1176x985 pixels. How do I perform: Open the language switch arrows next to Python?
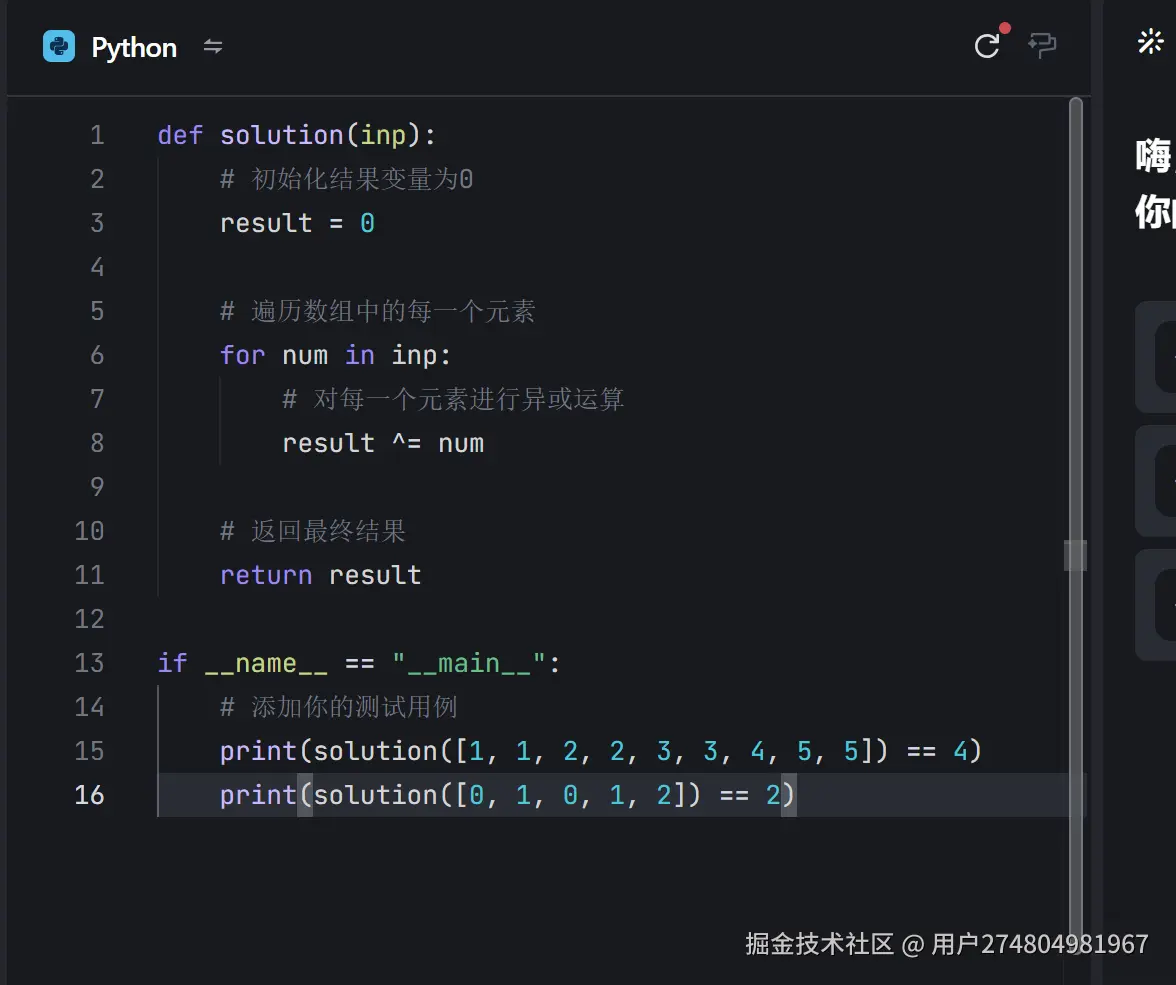point(213,47)
